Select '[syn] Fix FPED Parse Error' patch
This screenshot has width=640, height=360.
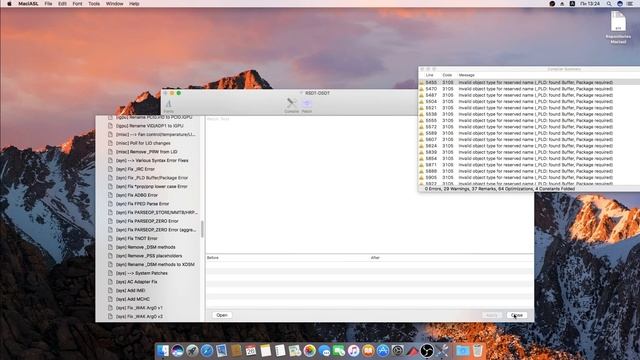(x=142, y=204)
